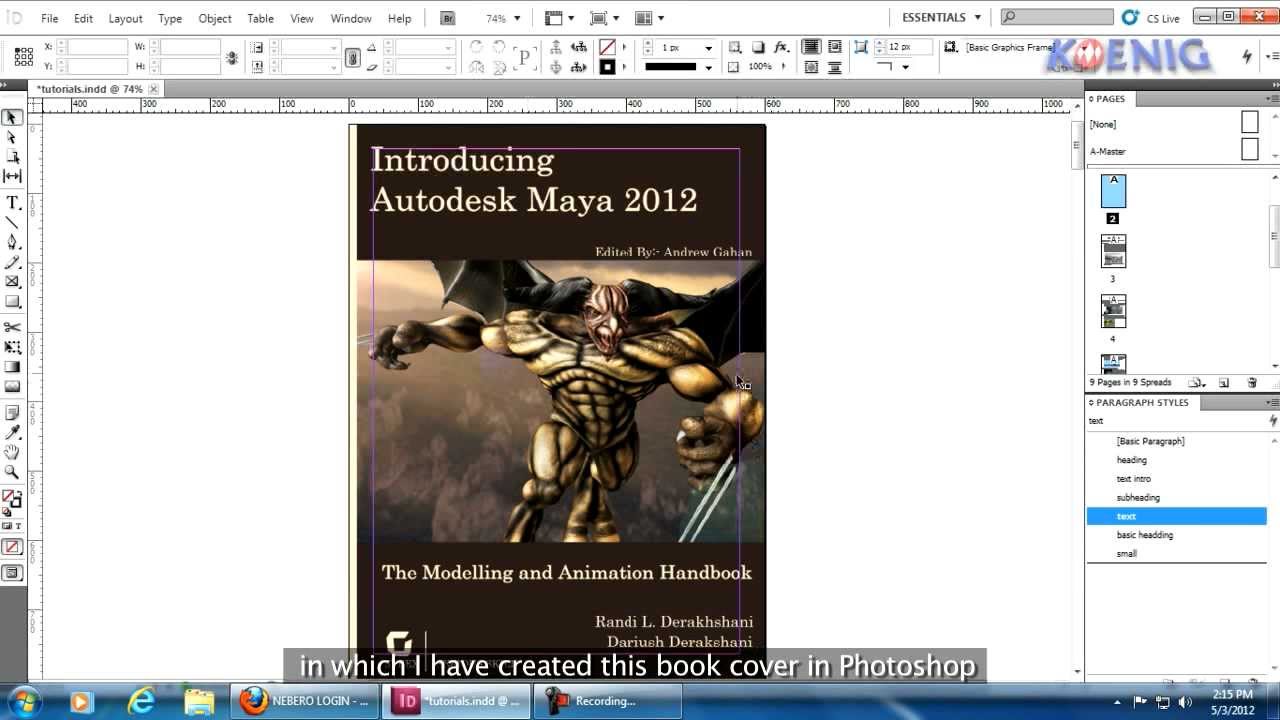This screenshot has height=720, width=1280.
Task: Click create new page icon in Pages panel
Action: (1223, 383)
